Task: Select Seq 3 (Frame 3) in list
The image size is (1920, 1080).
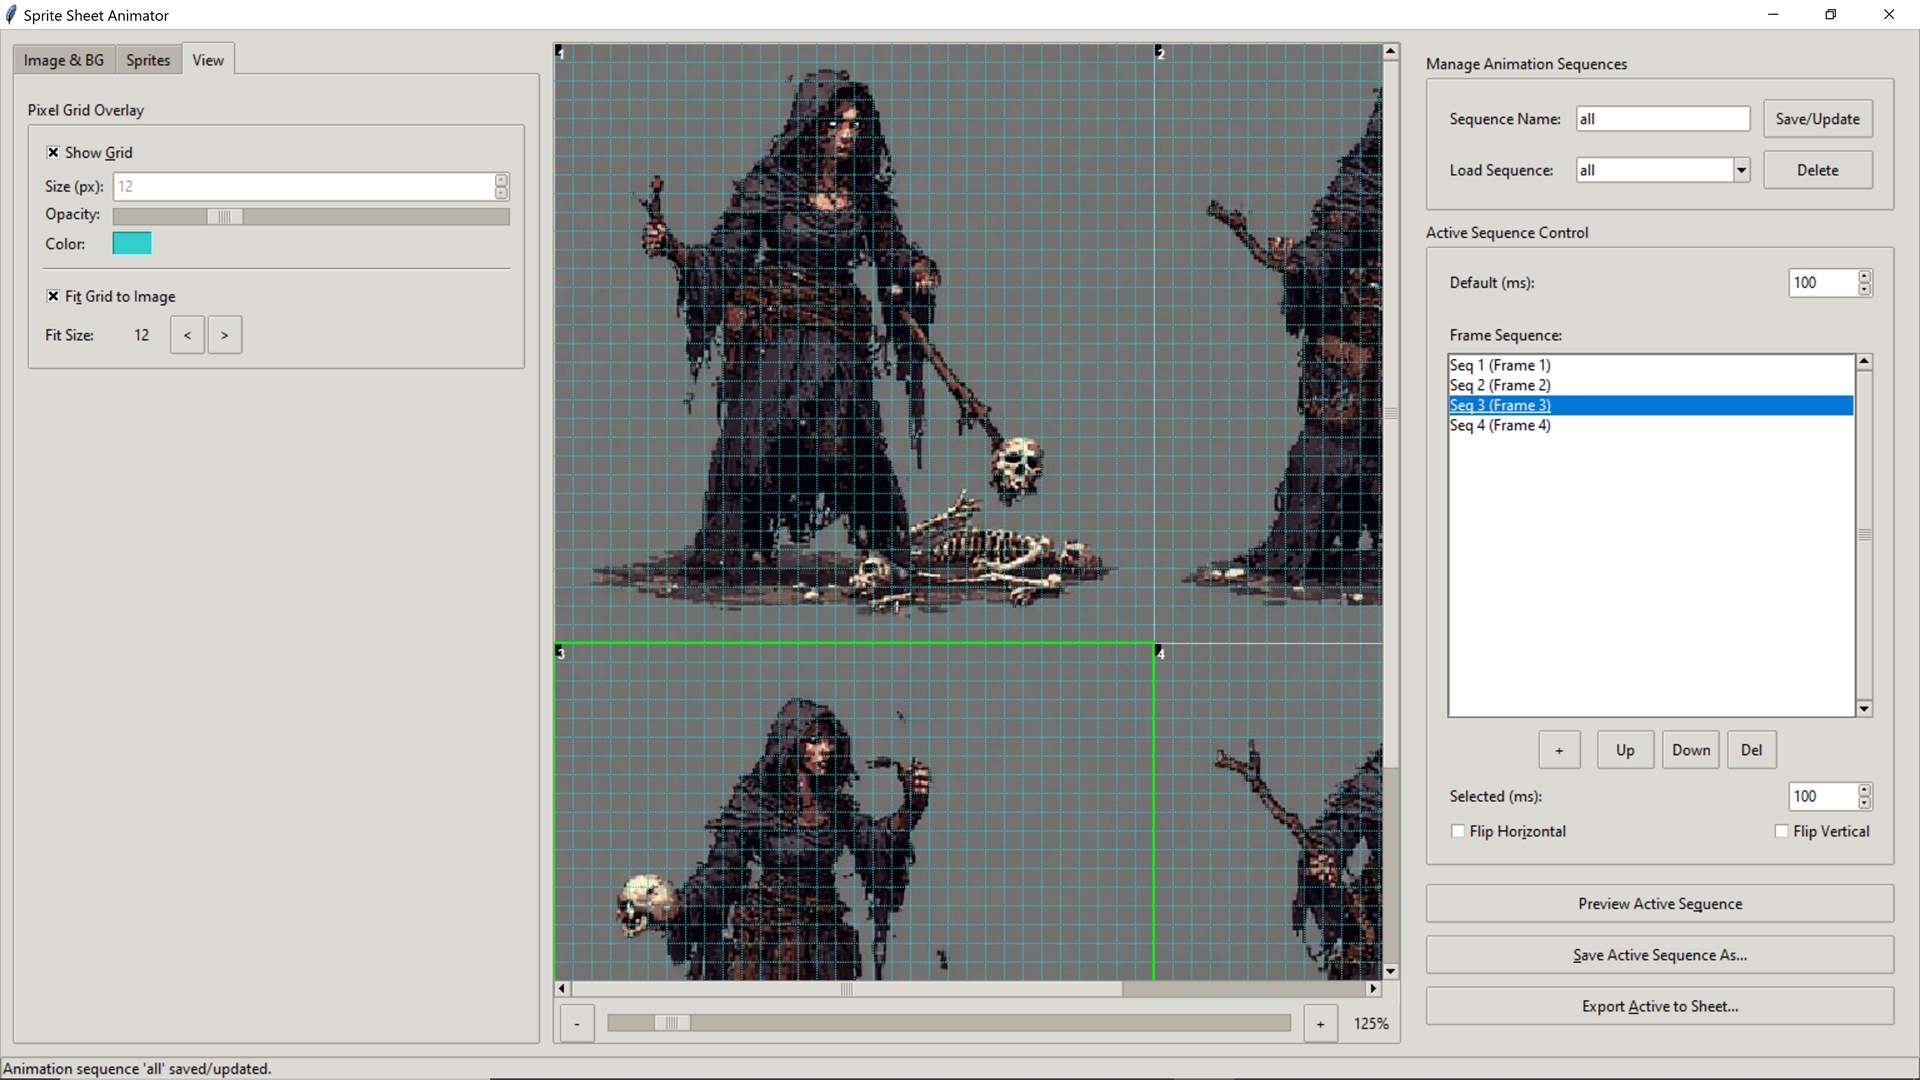Action: 1651,405
